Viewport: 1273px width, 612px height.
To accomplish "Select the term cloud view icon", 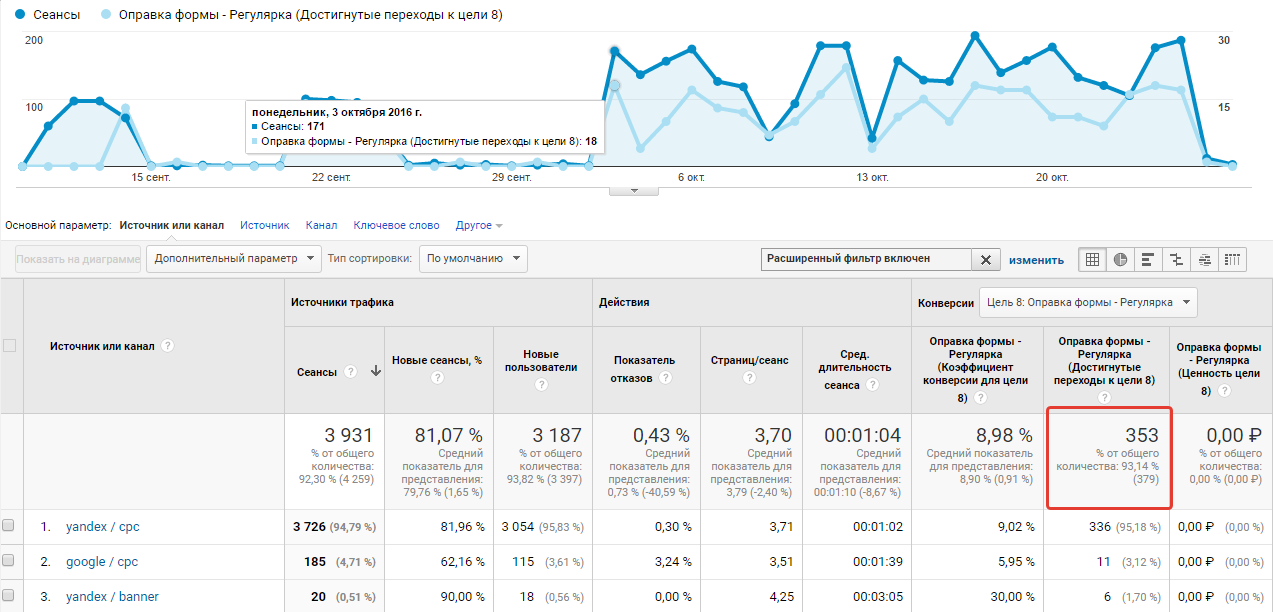I will tap(1205, 259).
